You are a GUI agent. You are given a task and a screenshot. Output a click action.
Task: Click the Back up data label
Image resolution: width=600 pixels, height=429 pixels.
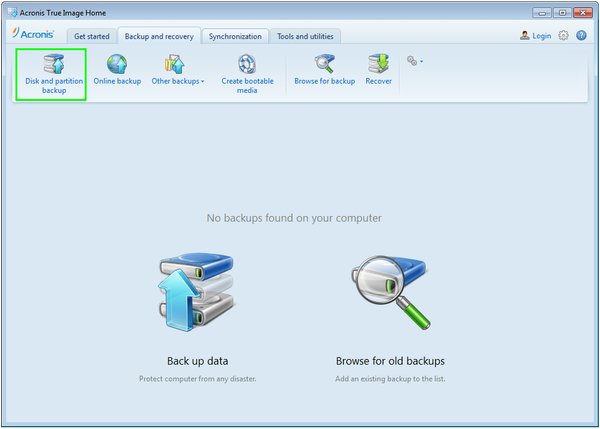(x=197, y=361)
